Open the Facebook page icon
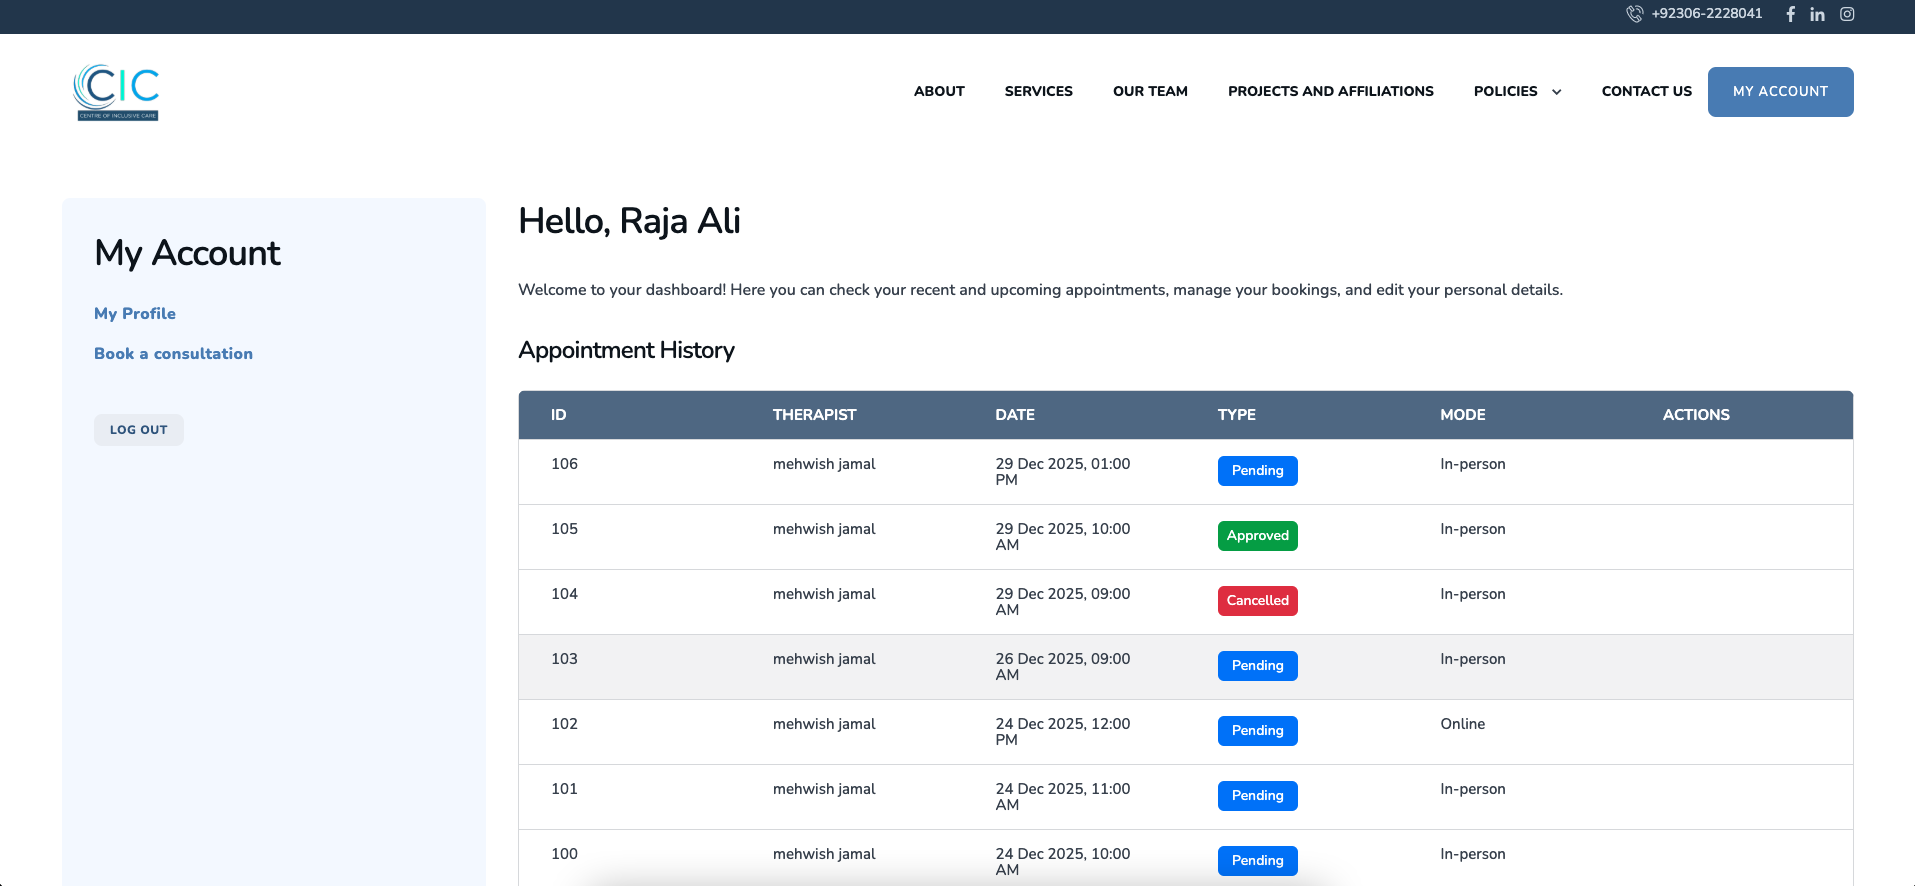Image resolution: width=1915 pixels, height=886 pixels. [x=1790, y=14]
